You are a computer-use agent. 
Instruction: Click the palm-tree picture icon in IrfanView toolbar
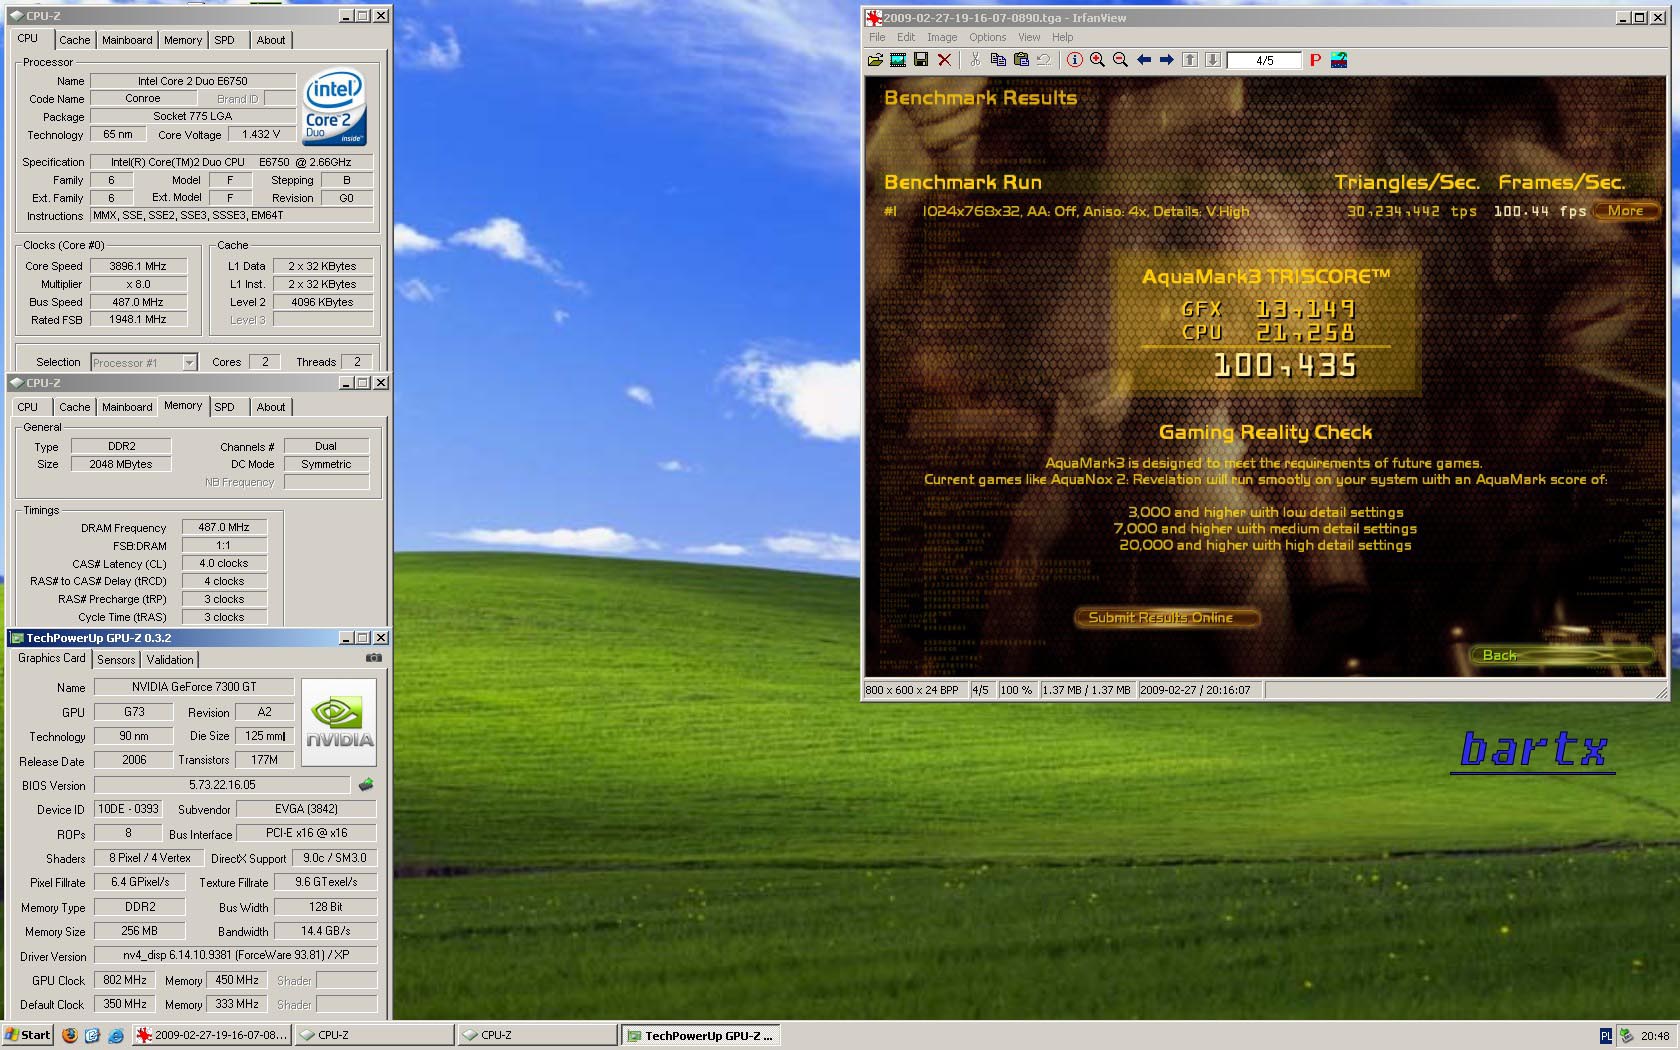point(1339,60)
